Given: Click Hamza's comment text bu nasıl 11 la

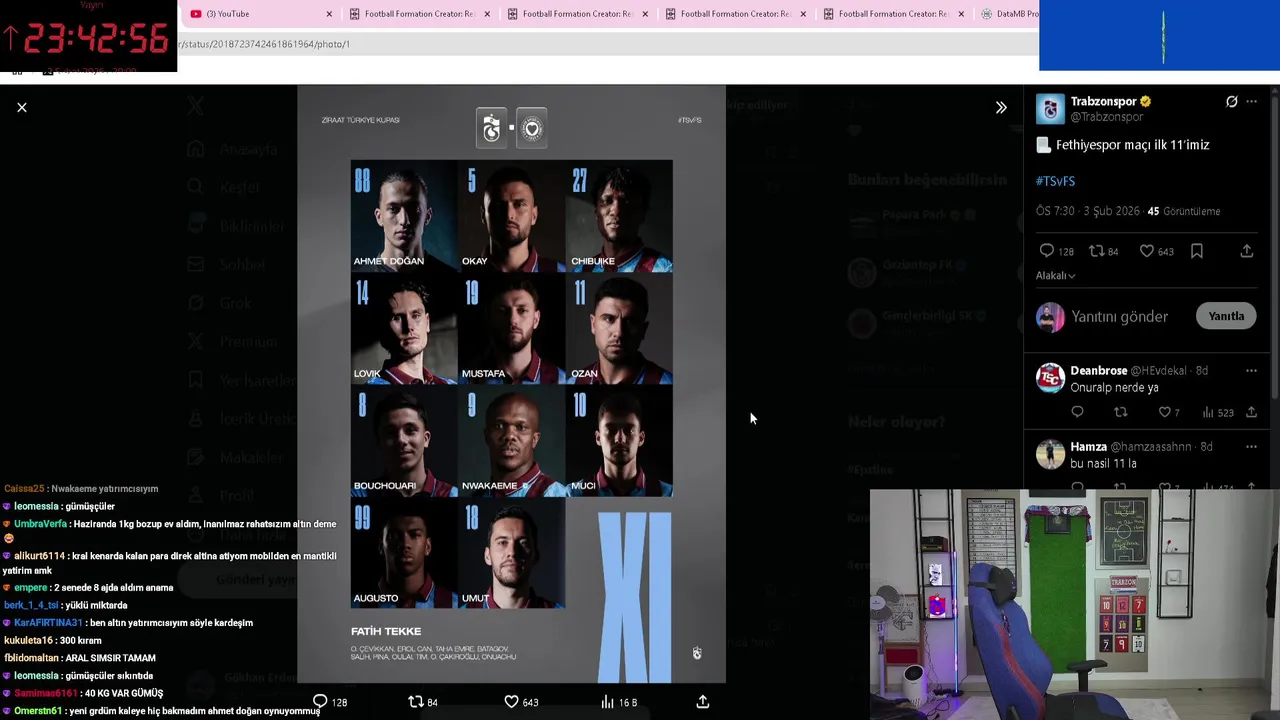Looking at the screenshot, I should [x=1103, y=464].
